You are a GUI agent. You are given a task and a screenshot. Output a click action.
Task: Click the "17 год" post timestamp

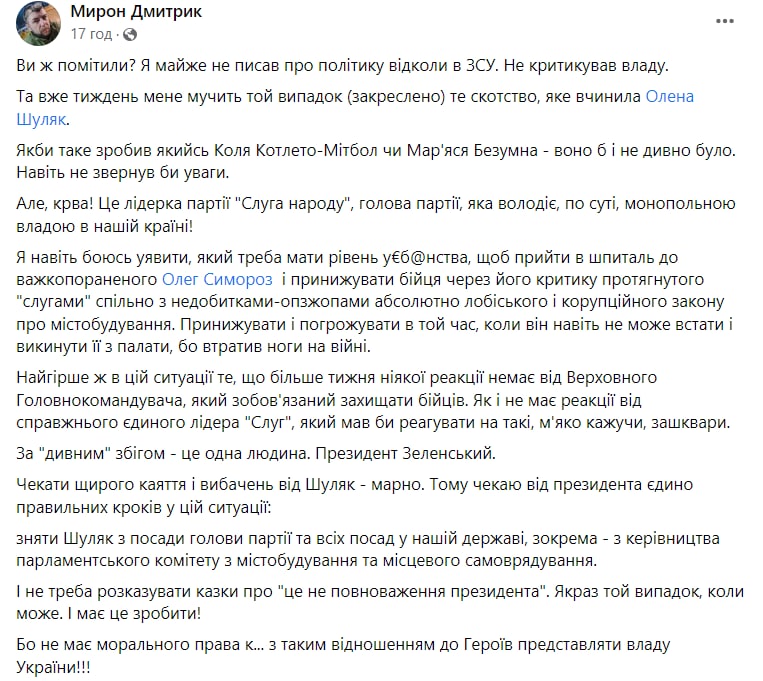(x=88, y=33)
